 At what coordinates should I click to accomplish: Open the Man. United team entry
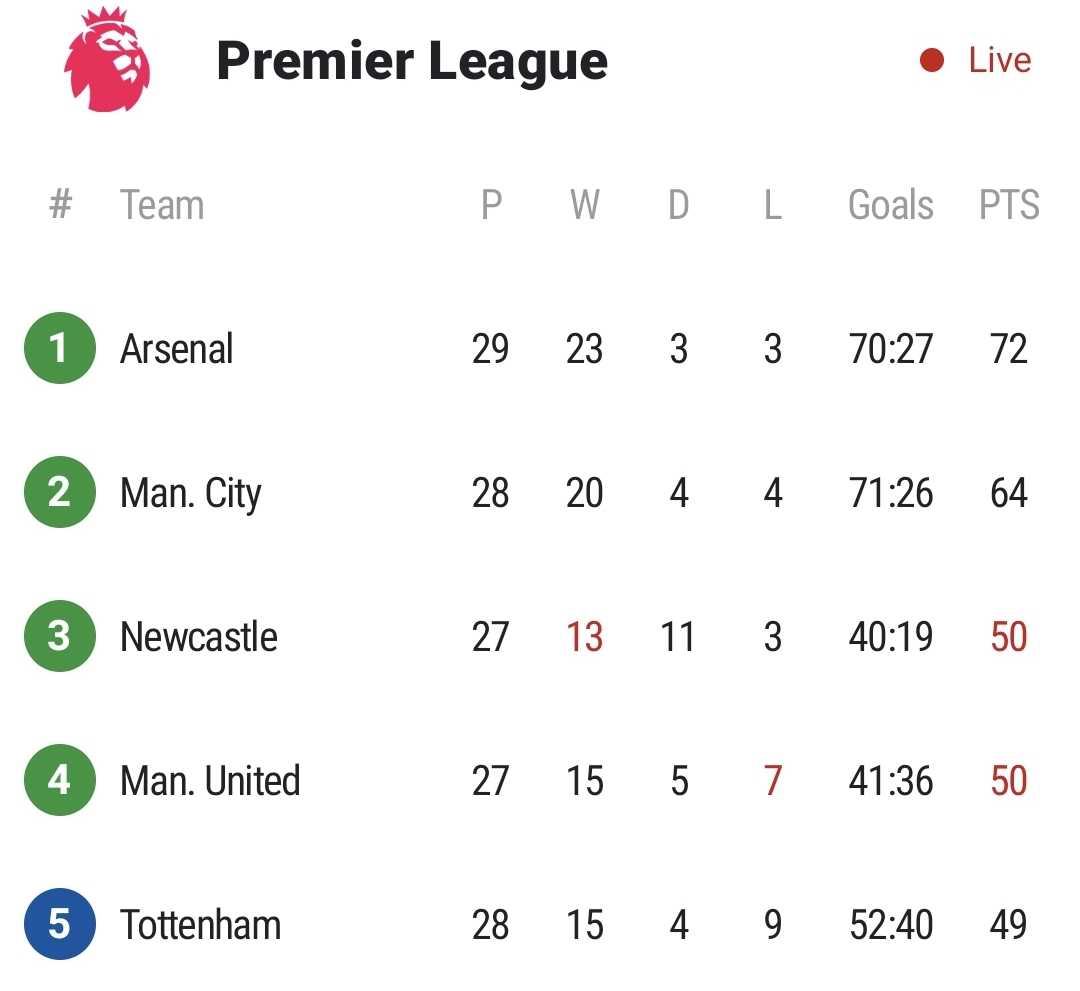tap(210, 780)
